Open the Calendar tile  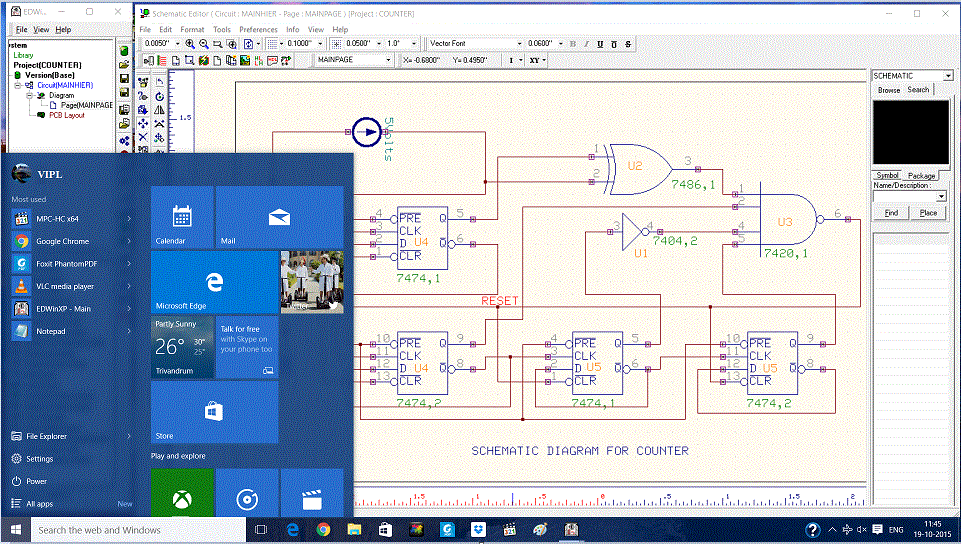pos(182,217)
